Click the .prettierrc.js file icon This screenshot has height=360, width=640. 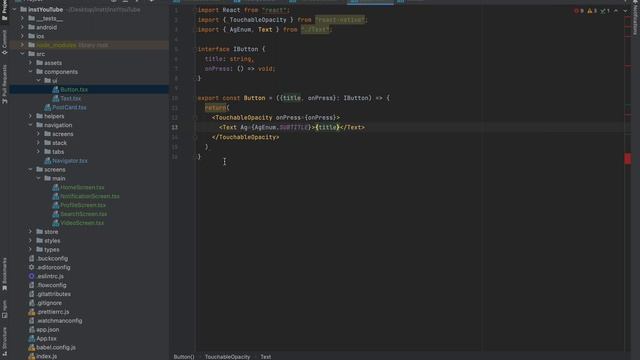pos(31,312)
